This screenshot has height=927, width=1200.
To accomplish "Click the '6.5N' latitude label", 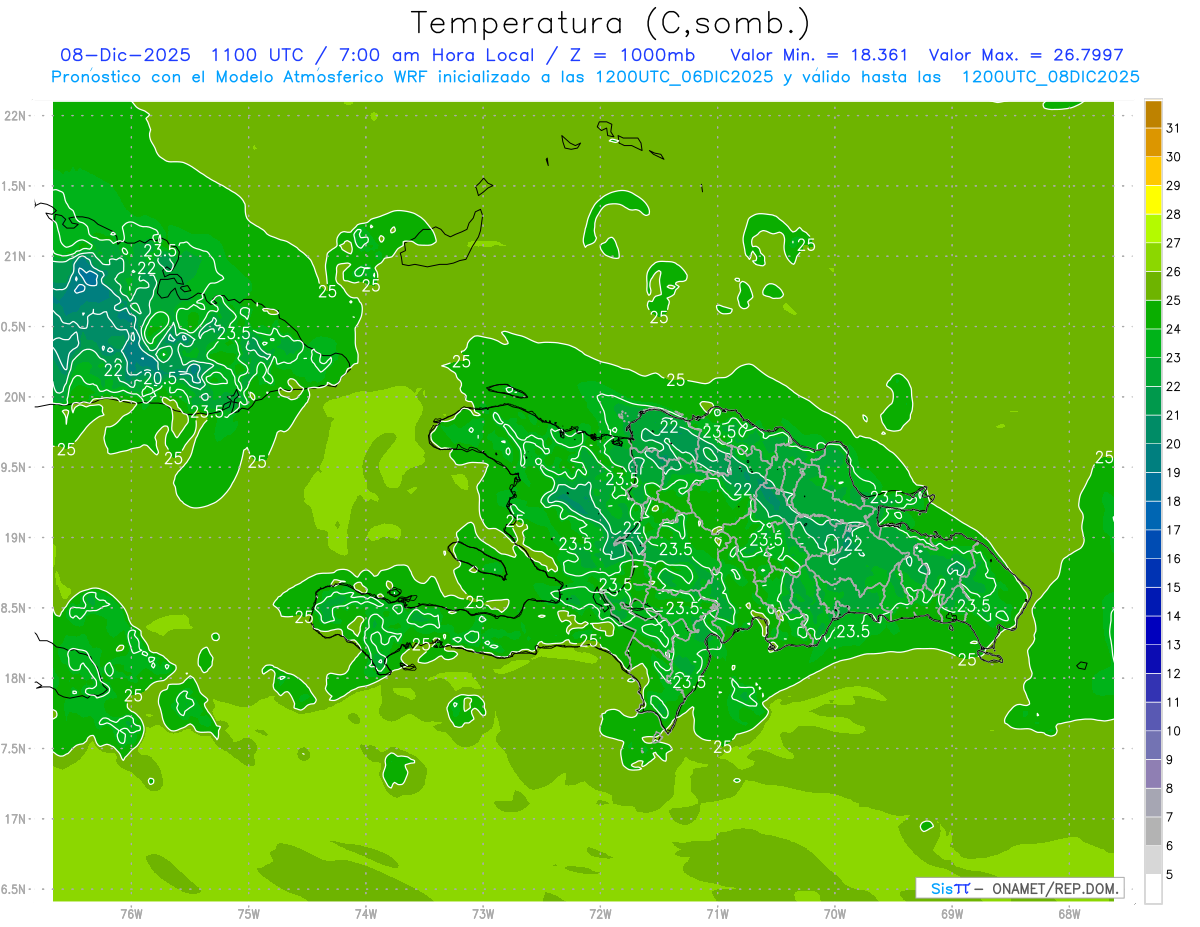I will (x=15, y=889).
